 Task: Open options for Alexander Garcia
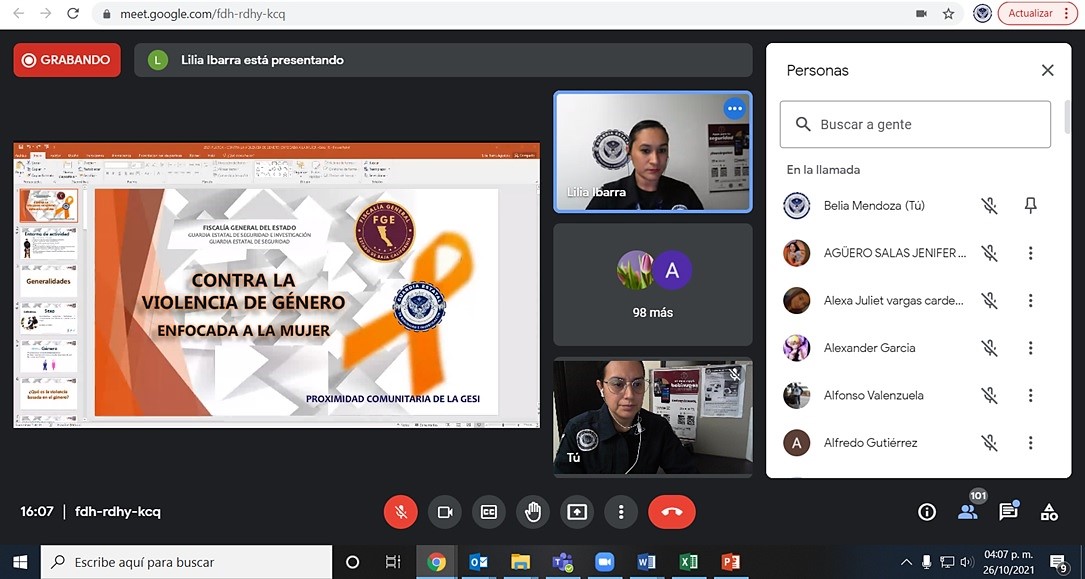click(1030, 348)
